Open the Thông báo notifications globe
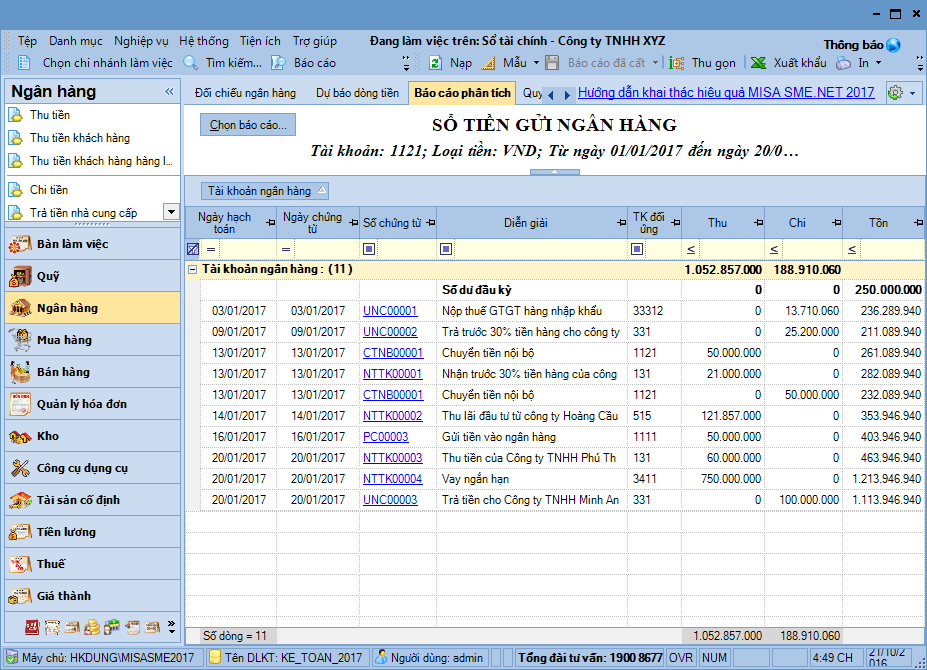This screenshot has width=927, height=670. click(893, 45)
